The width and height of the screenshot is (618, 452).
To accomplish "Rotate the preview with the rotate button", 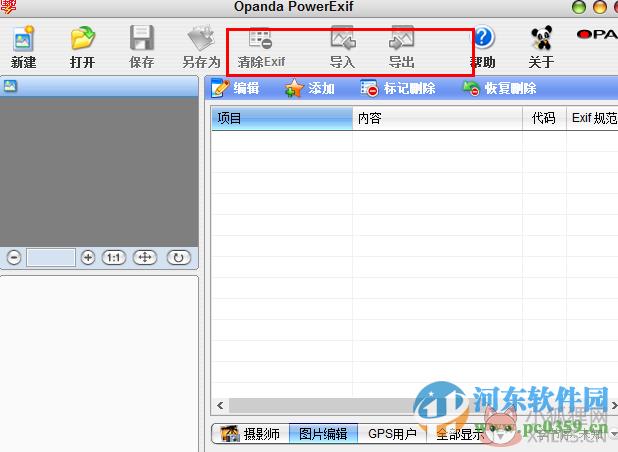I will point(179,258).
